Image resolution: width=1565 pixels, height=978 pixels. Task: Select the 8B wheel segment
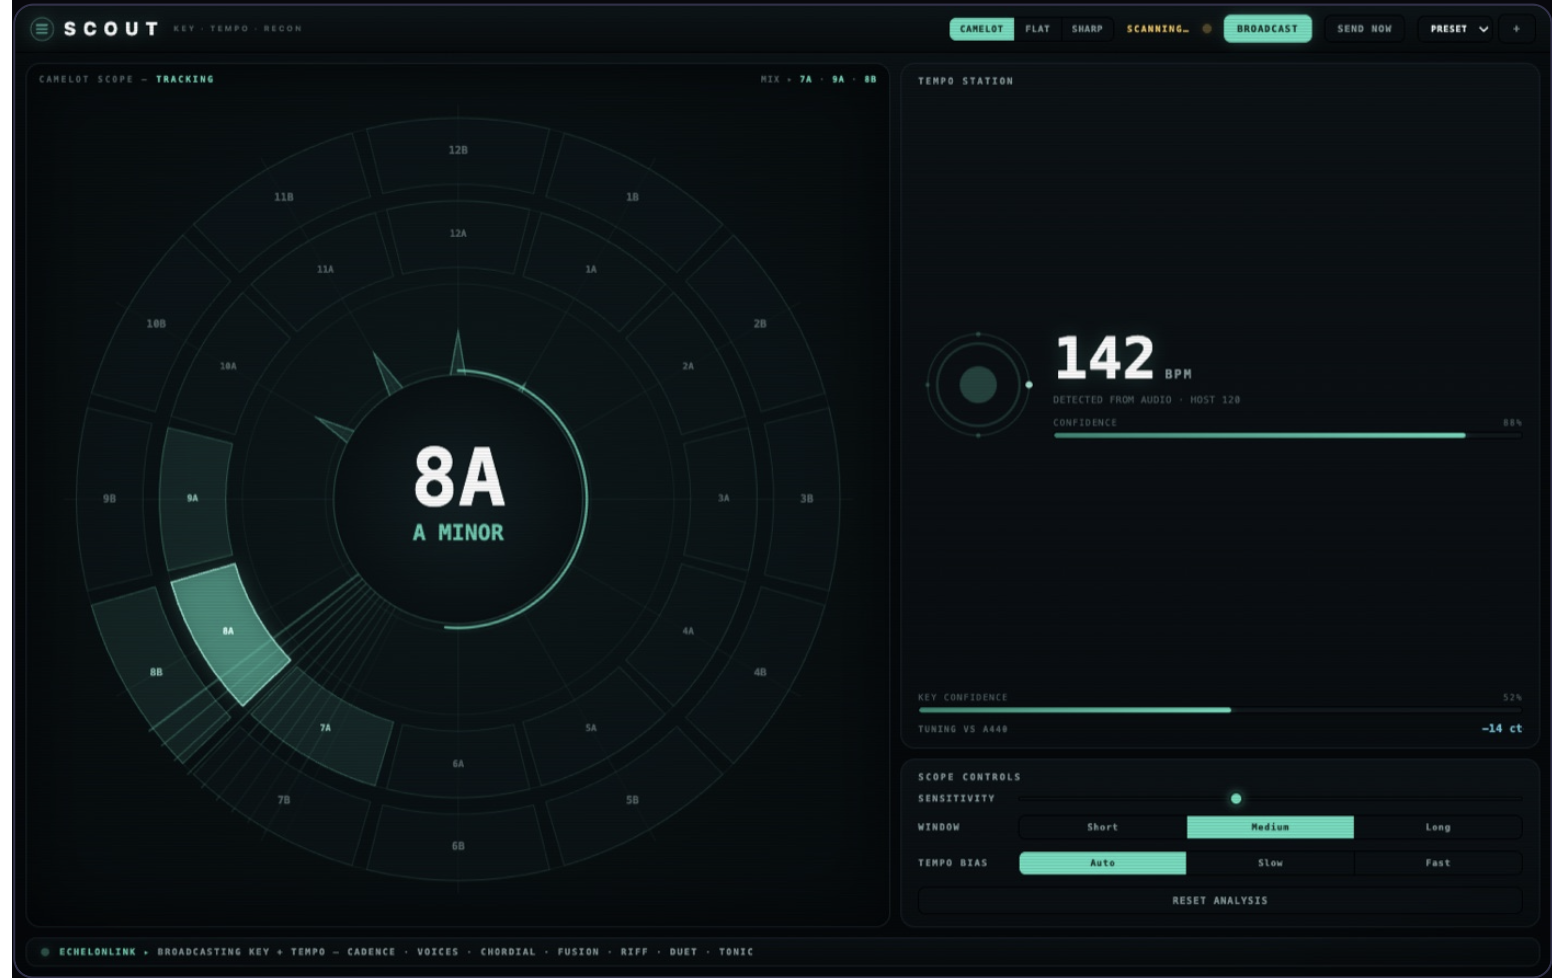click(x=155, y=672)
